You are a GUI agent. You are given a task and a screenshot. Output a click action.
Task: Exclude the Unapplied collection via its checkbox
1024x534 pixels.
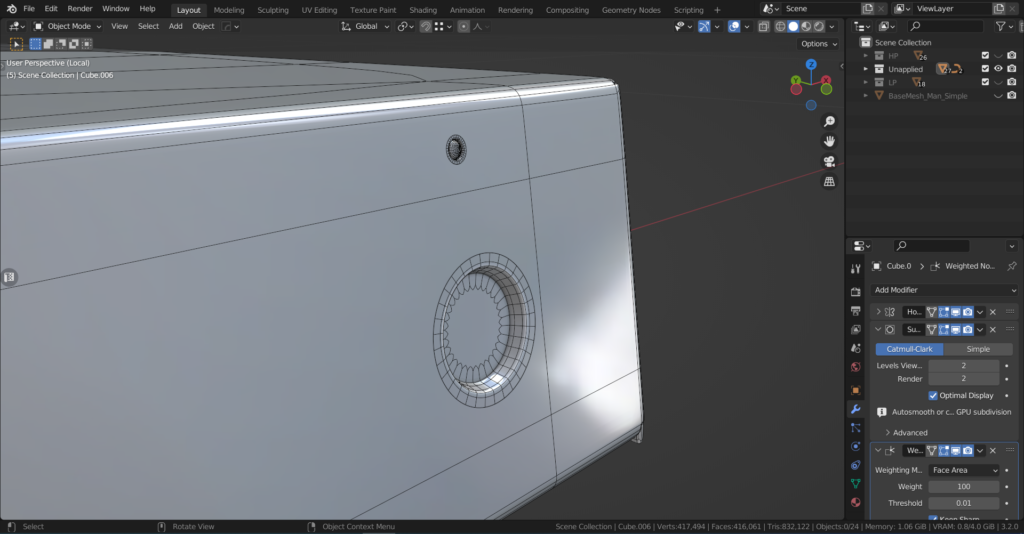tap(985, 69)
